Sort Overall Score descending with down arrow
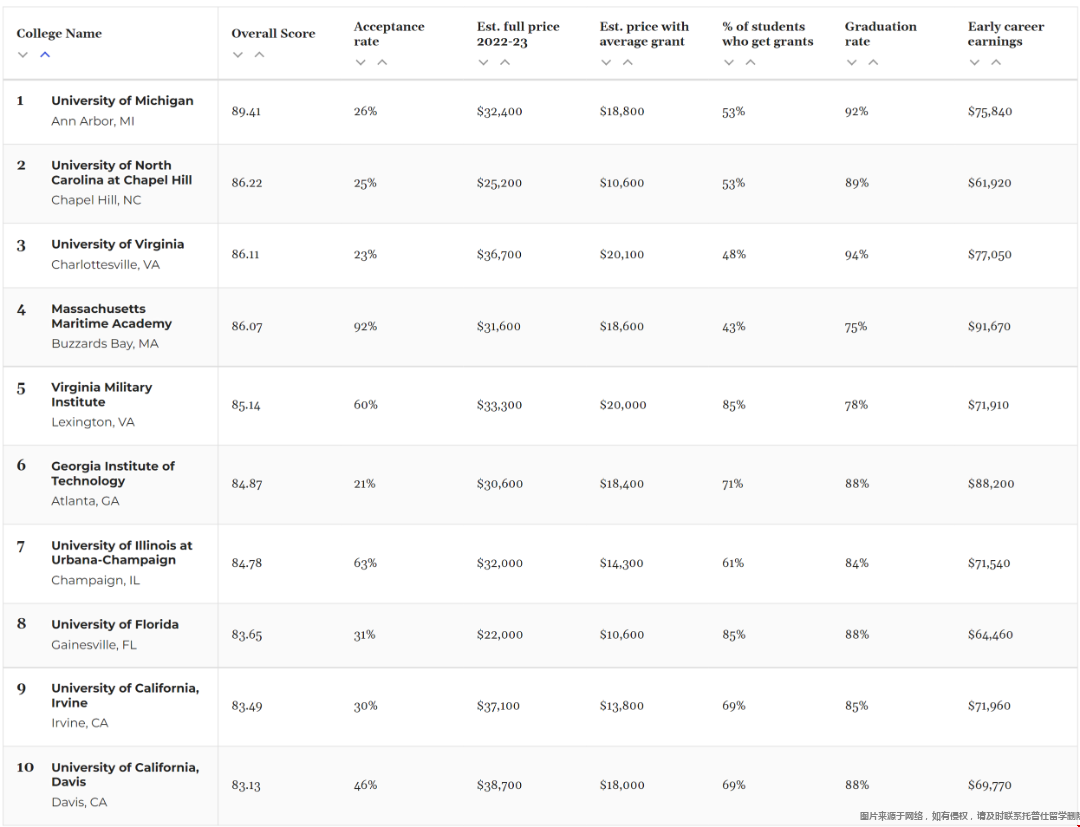The width and height of the screenshot is (1080, 827). pyautogui.click(x=238, y=55)
